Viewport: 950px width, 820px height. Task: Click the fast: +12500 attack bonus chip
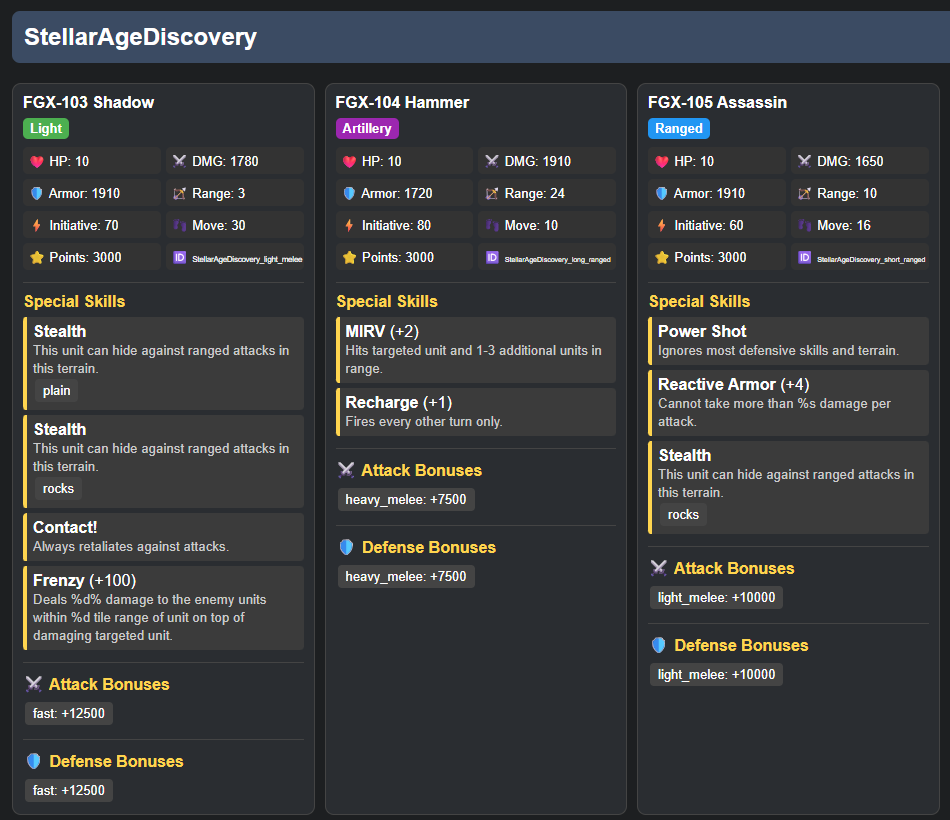click(68, 713)
